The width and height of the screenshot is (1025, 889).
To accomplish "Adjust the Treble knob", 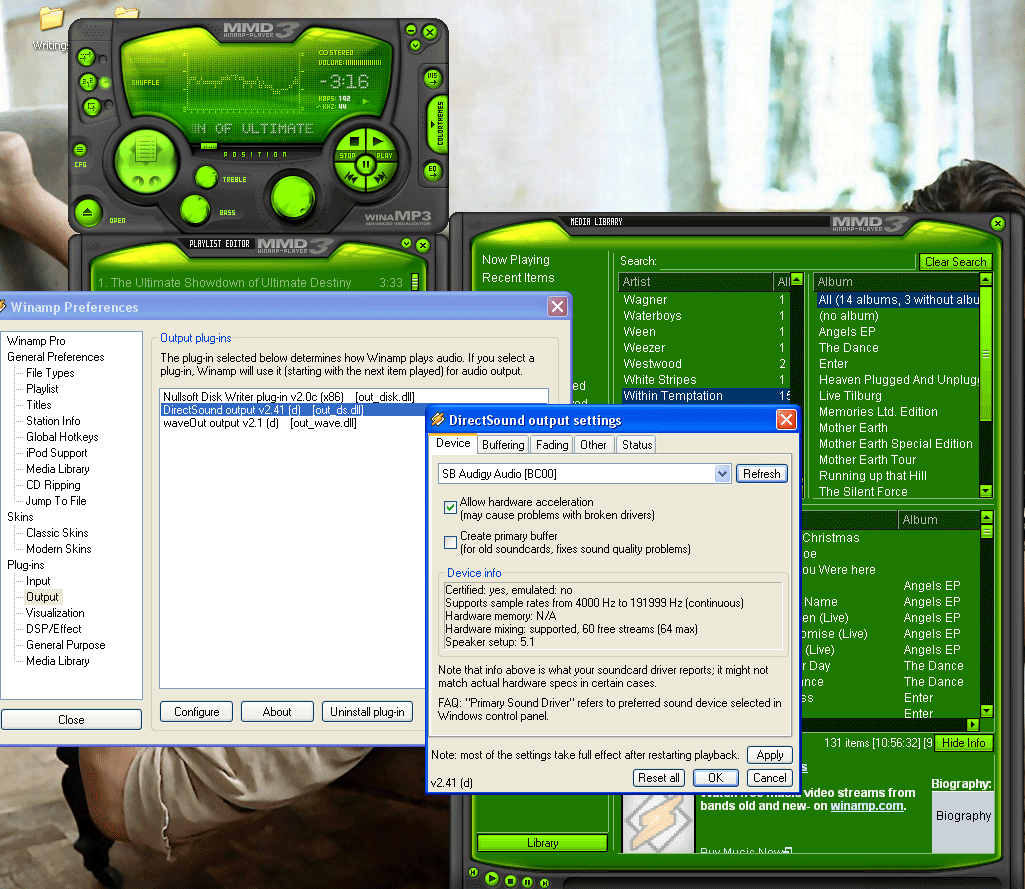I will pyautogui.click(x=206, y=177).
